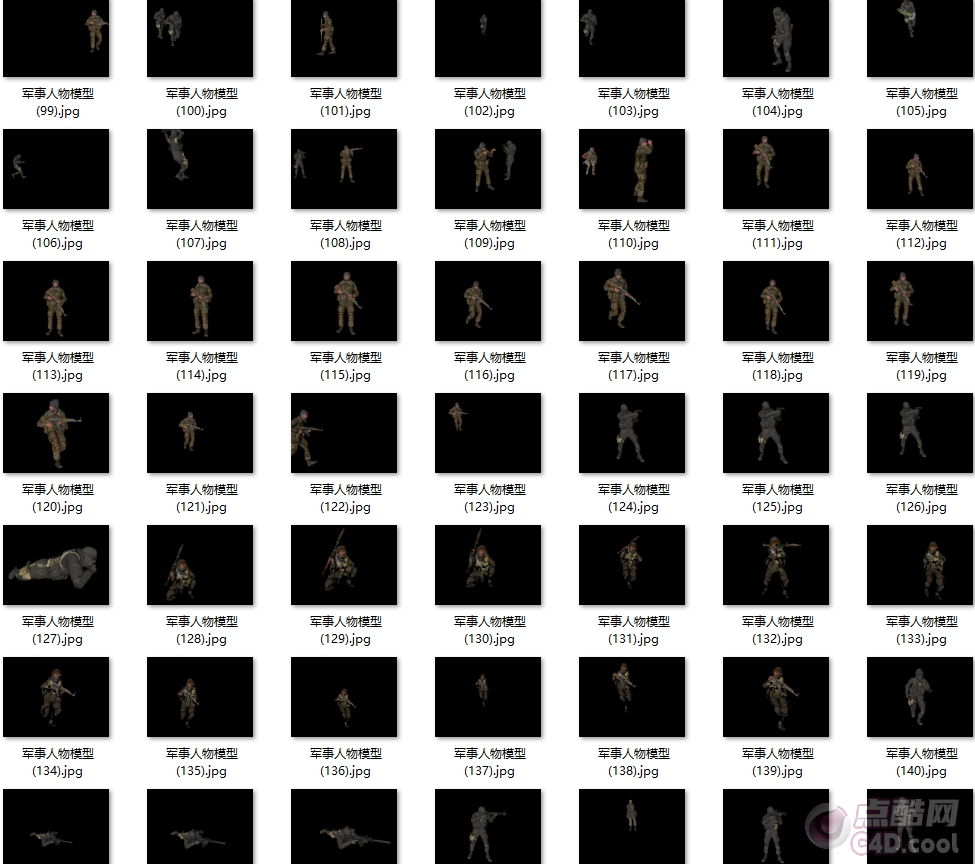The image size is (975, 868).
Task: Select thumbnail of 军事人物模型 (116).jpg
Action: [x=488, y=301]
